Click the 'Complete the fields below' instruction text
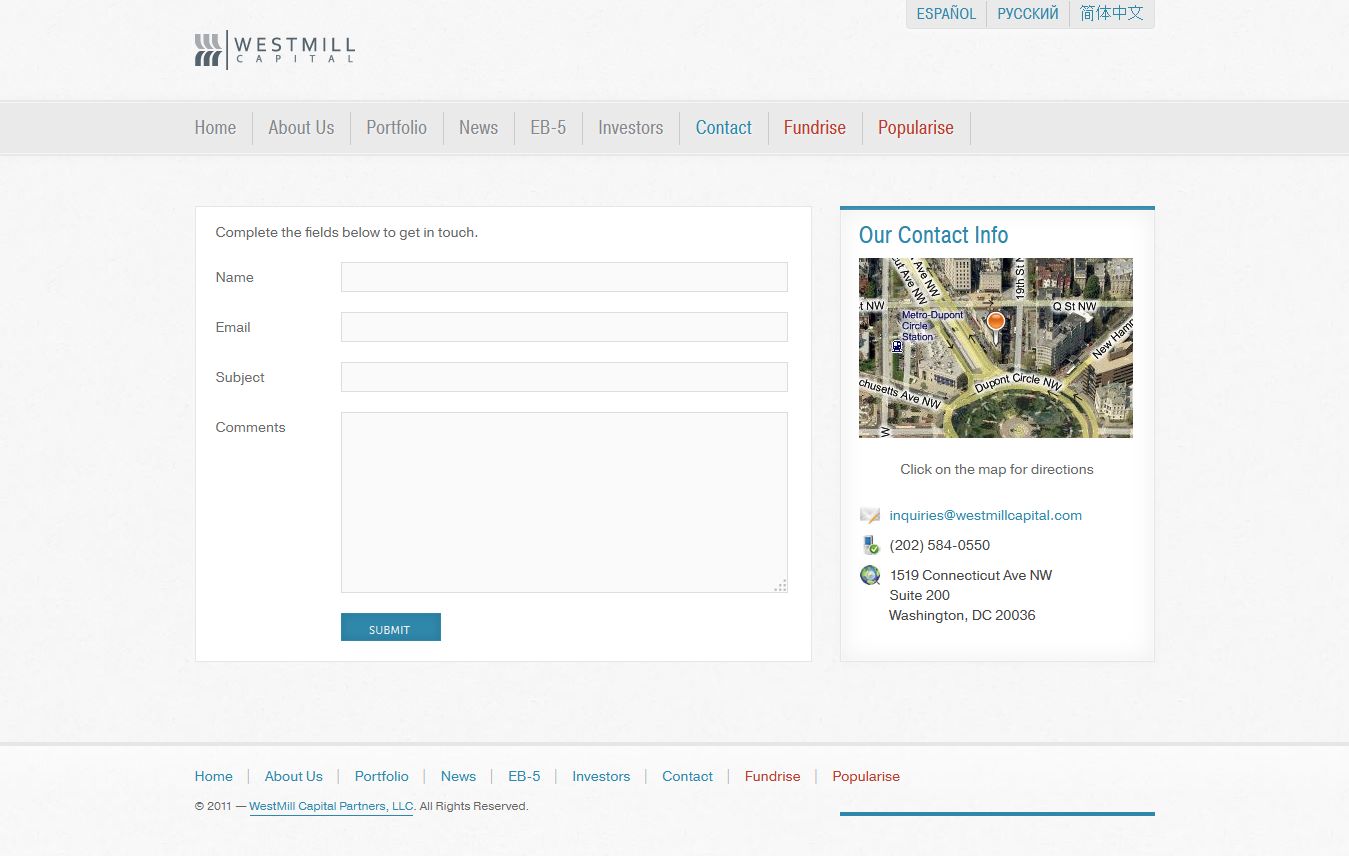Image resolution: width=1349 pixels, height=856 pixels. (x=347, y=233)
